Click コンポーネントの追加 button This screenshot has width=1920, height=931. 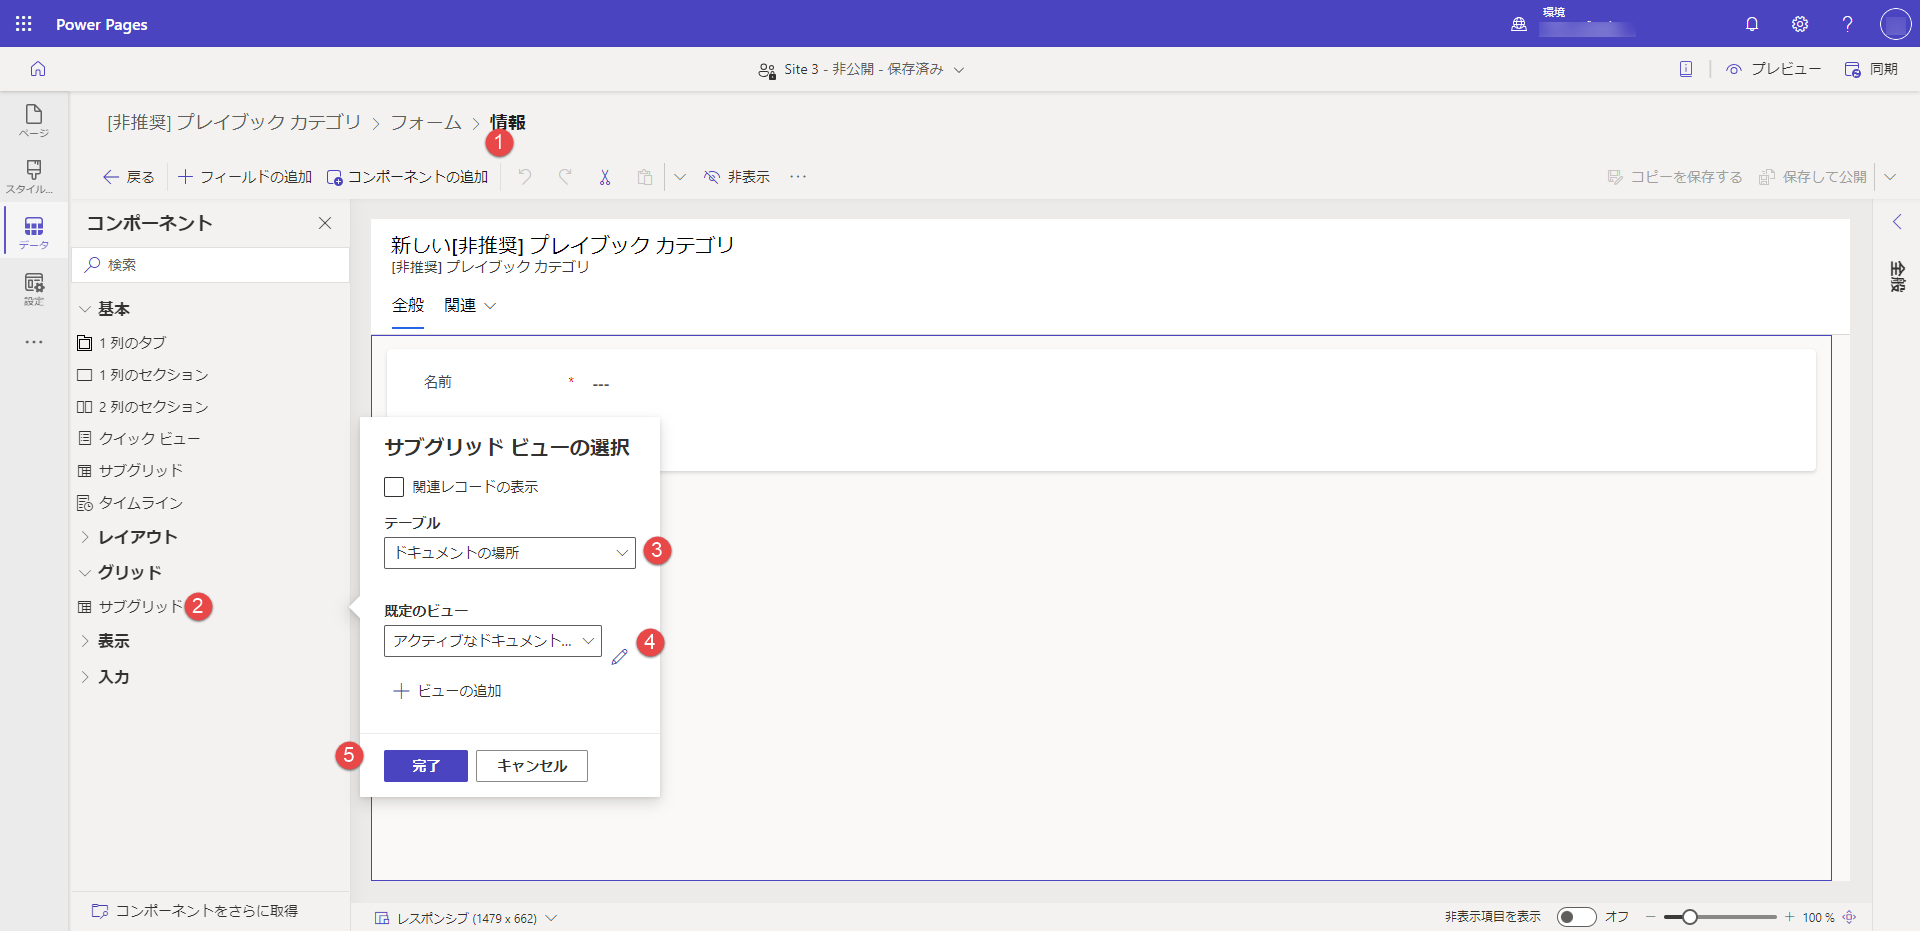pos(408,177)
